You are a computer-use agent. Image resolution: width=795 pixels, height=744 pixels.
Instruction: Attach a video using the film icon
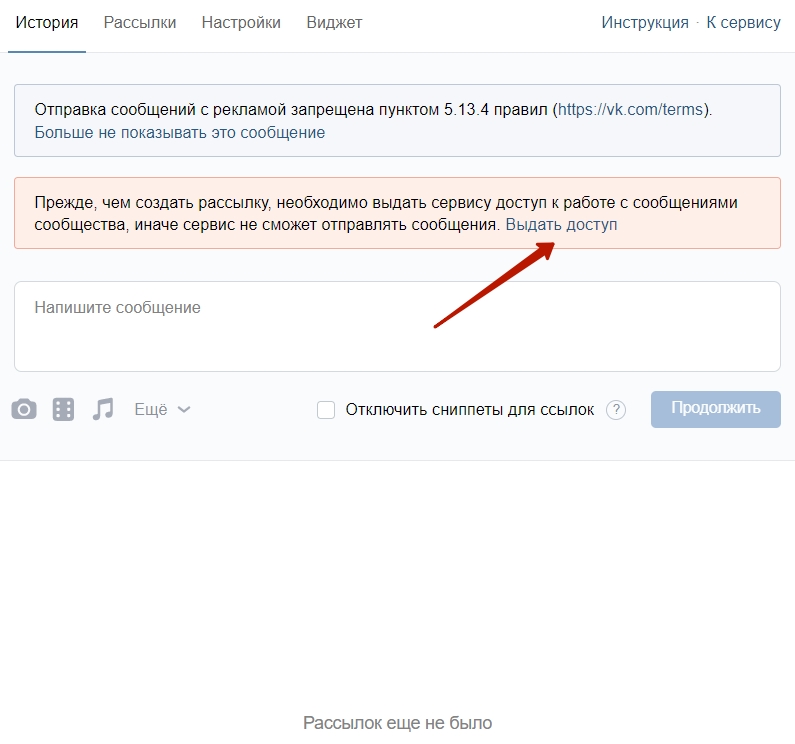[63, 409]
